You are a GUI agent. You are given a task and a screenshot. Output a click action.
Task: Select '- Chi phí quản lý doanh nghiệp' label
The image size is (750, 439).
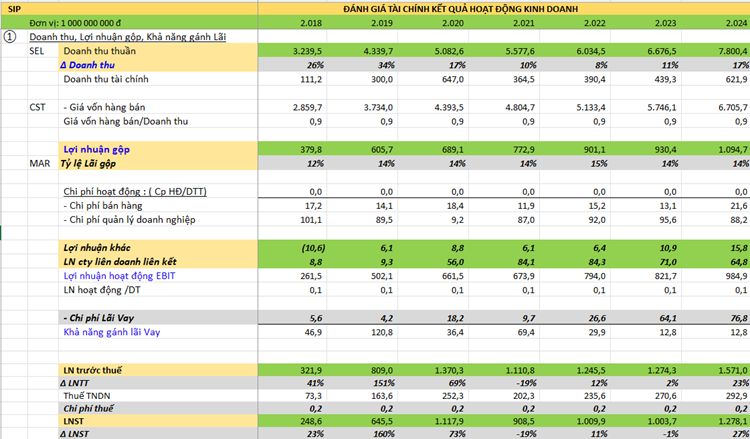pyautogui.click(x=129, y=220)
